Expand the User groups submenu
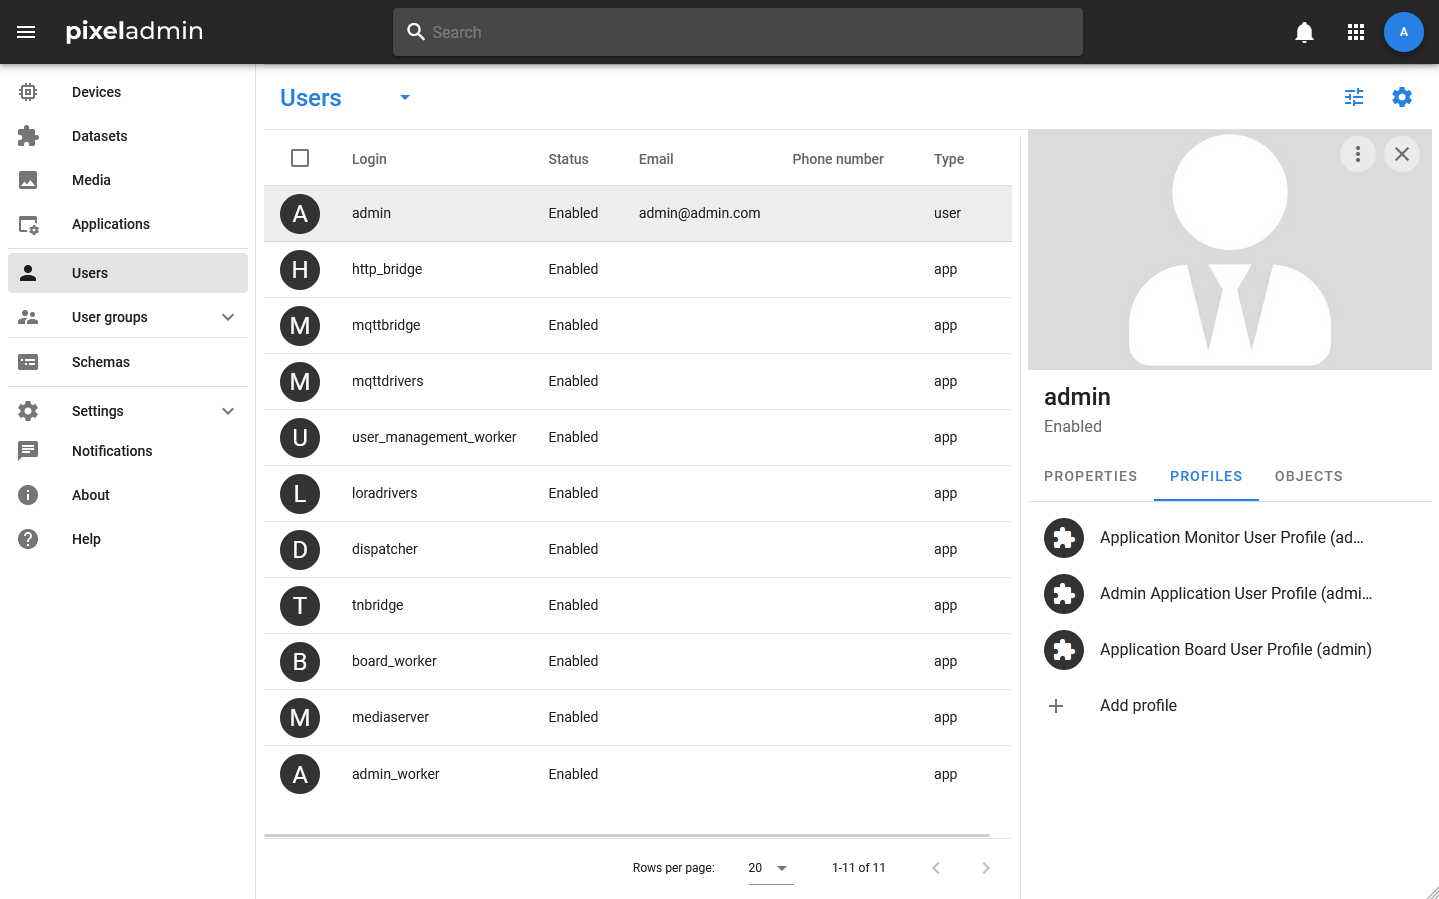This screenshot has width=1439, height=899. (x=228, y=317)
